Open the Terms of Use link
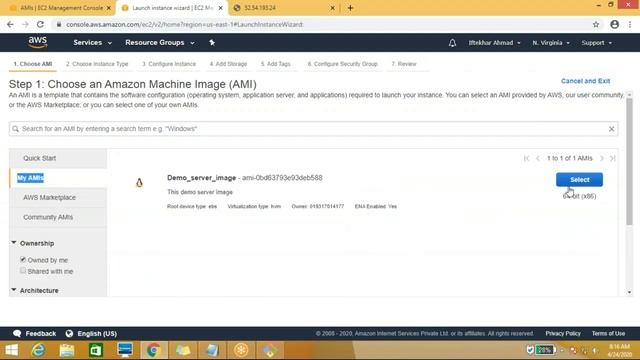640x360 pixels. coord(608,333)
